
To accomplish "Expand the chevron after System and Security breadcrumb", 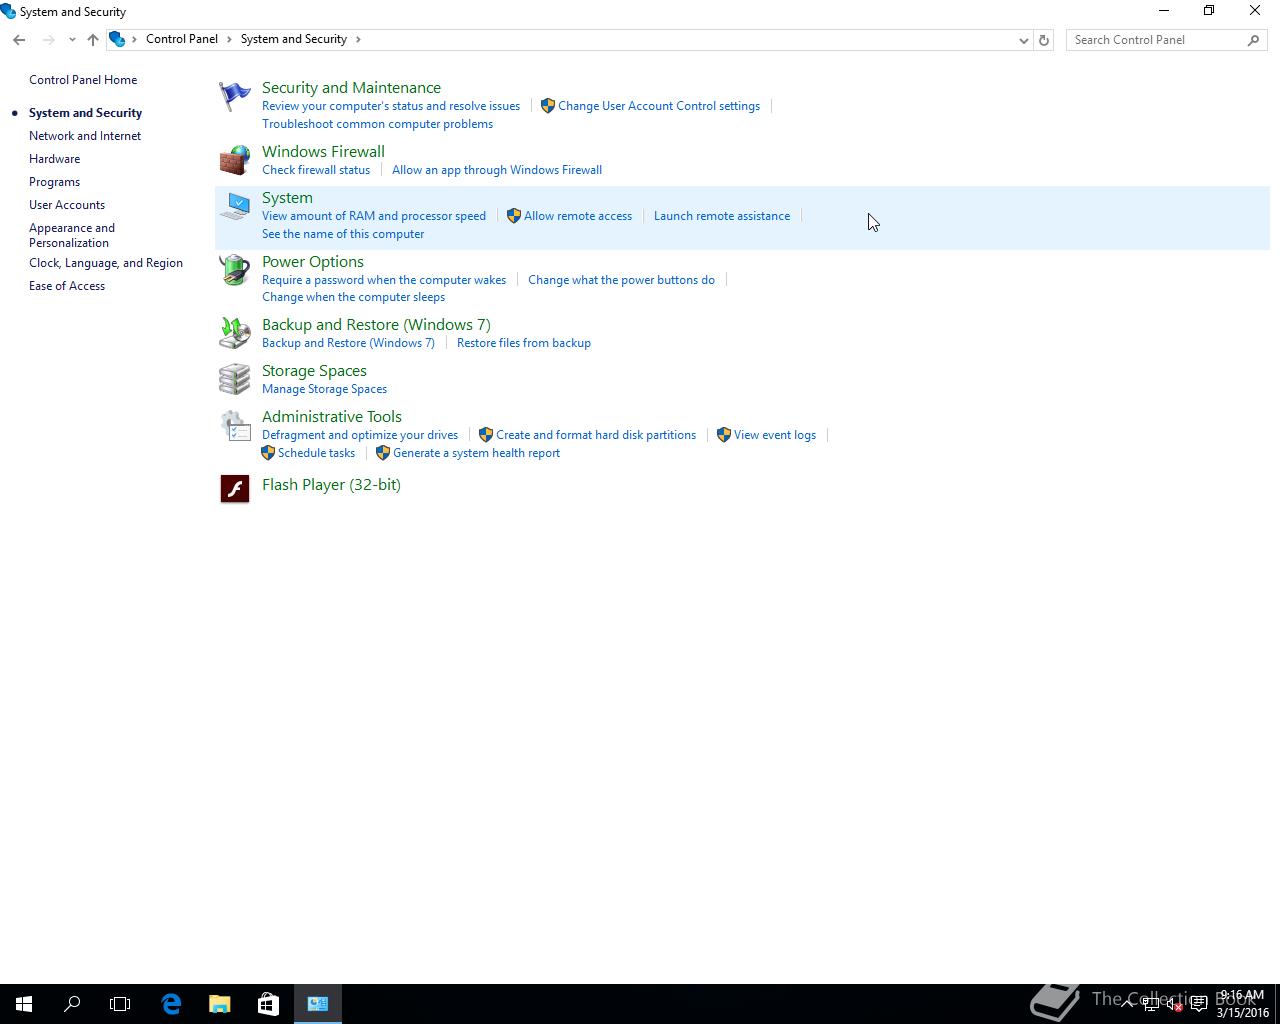I will [x=358, y=39].
